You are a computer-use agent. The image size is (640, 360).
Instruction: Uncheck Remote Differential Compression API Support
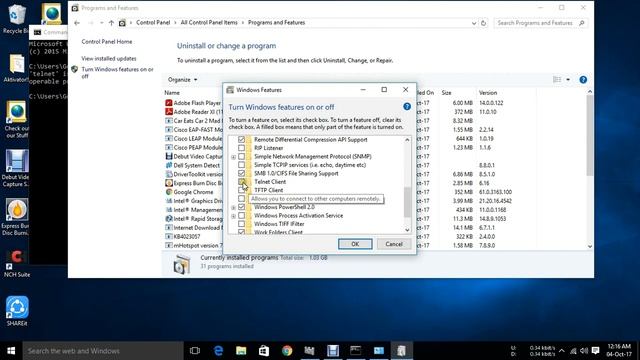point(242,140)
